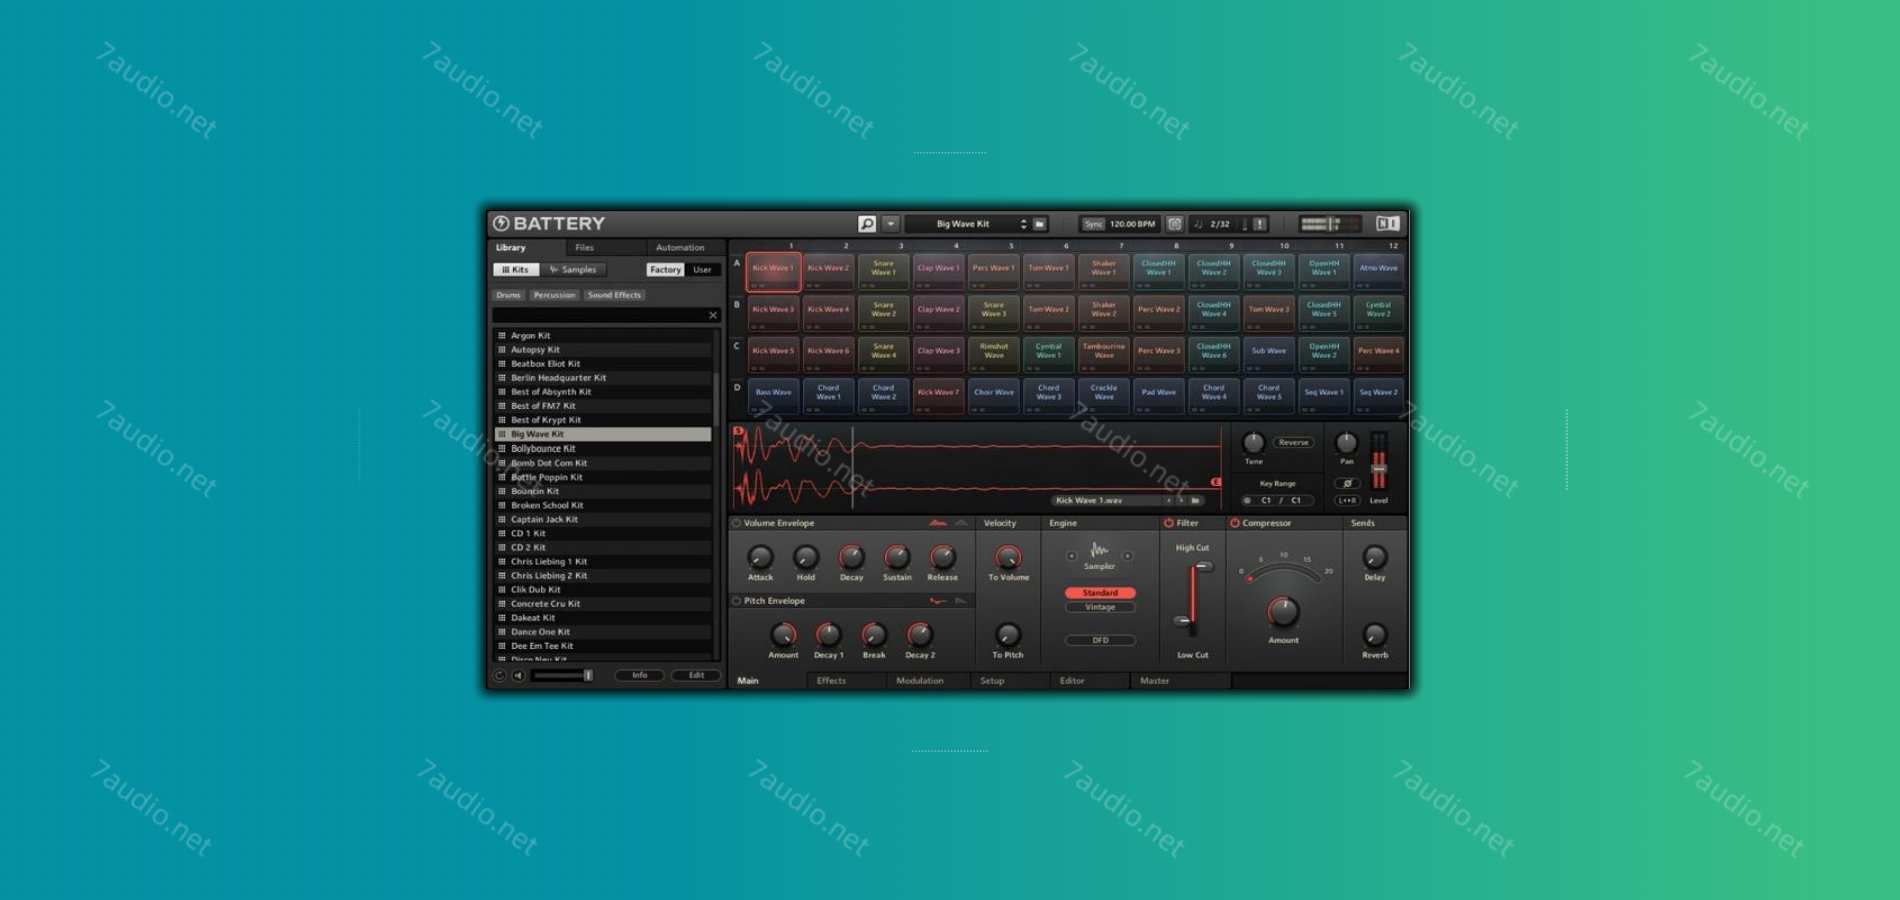Image resolution: width=1900 pixels, height=900 pixels.
Task: Clear the library search with the X icon
Action: (713, 315)
